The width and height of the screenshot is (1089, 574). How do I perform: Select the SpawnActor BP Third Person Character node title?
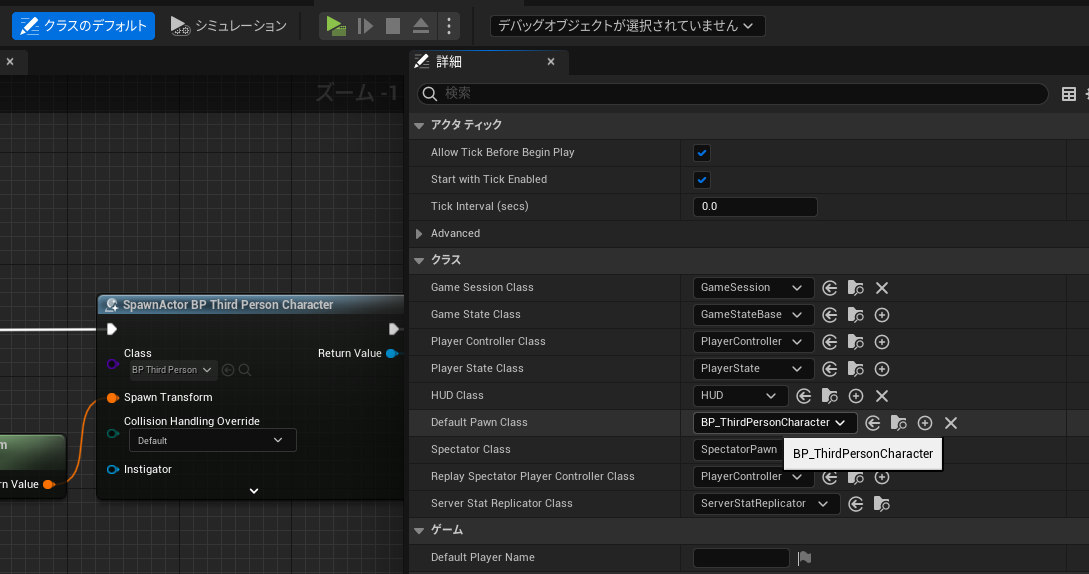228,304
